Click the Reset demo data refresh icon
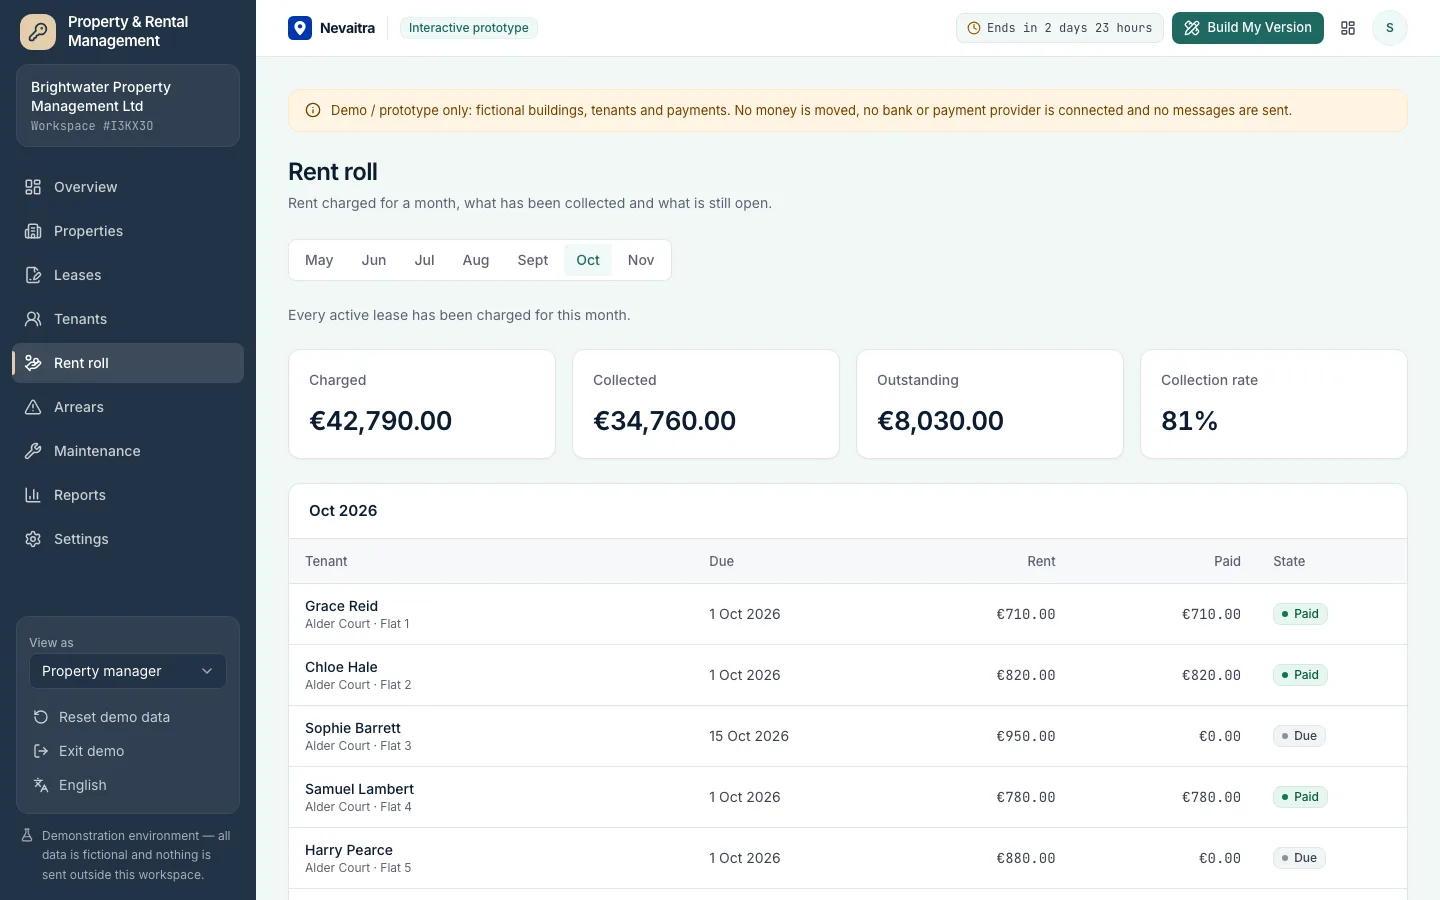The image size is (1440, 900). (x=41, y=717)
